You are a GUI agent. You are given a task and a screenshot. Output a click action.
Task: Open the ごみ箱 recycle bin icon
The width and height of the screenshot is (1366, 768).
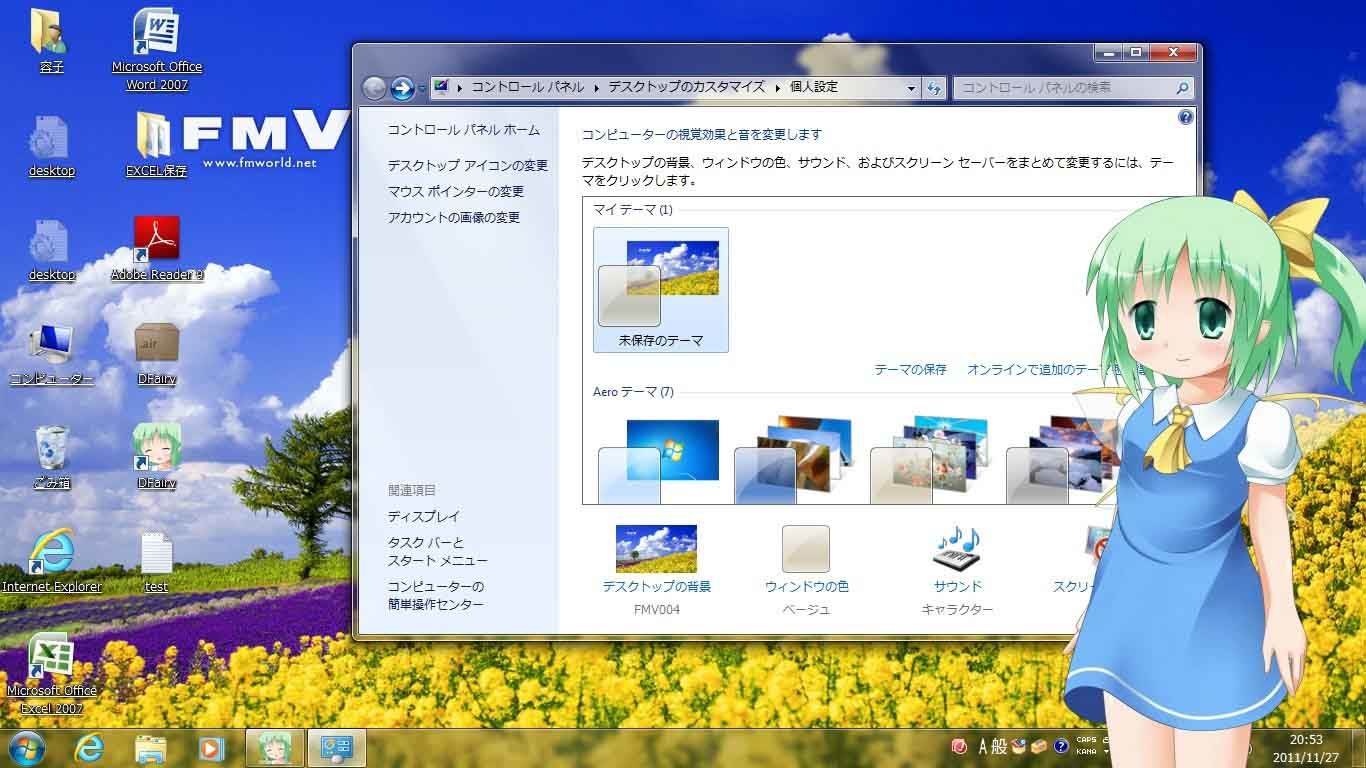[x=51, y=448]
